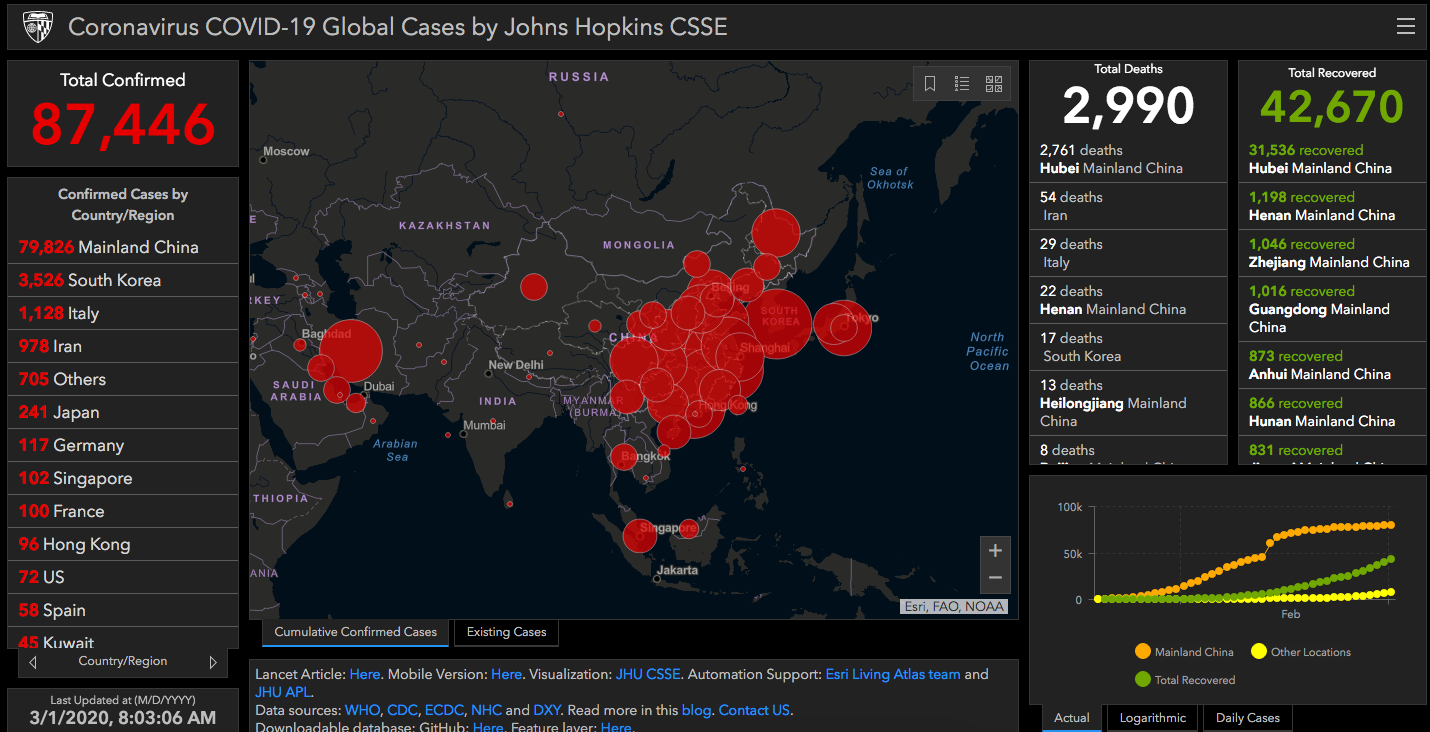Switch to the Logarithmic chart tab
This screenshot has width=1430, height=732.
pyautogui.click(x=1152, y=718)
